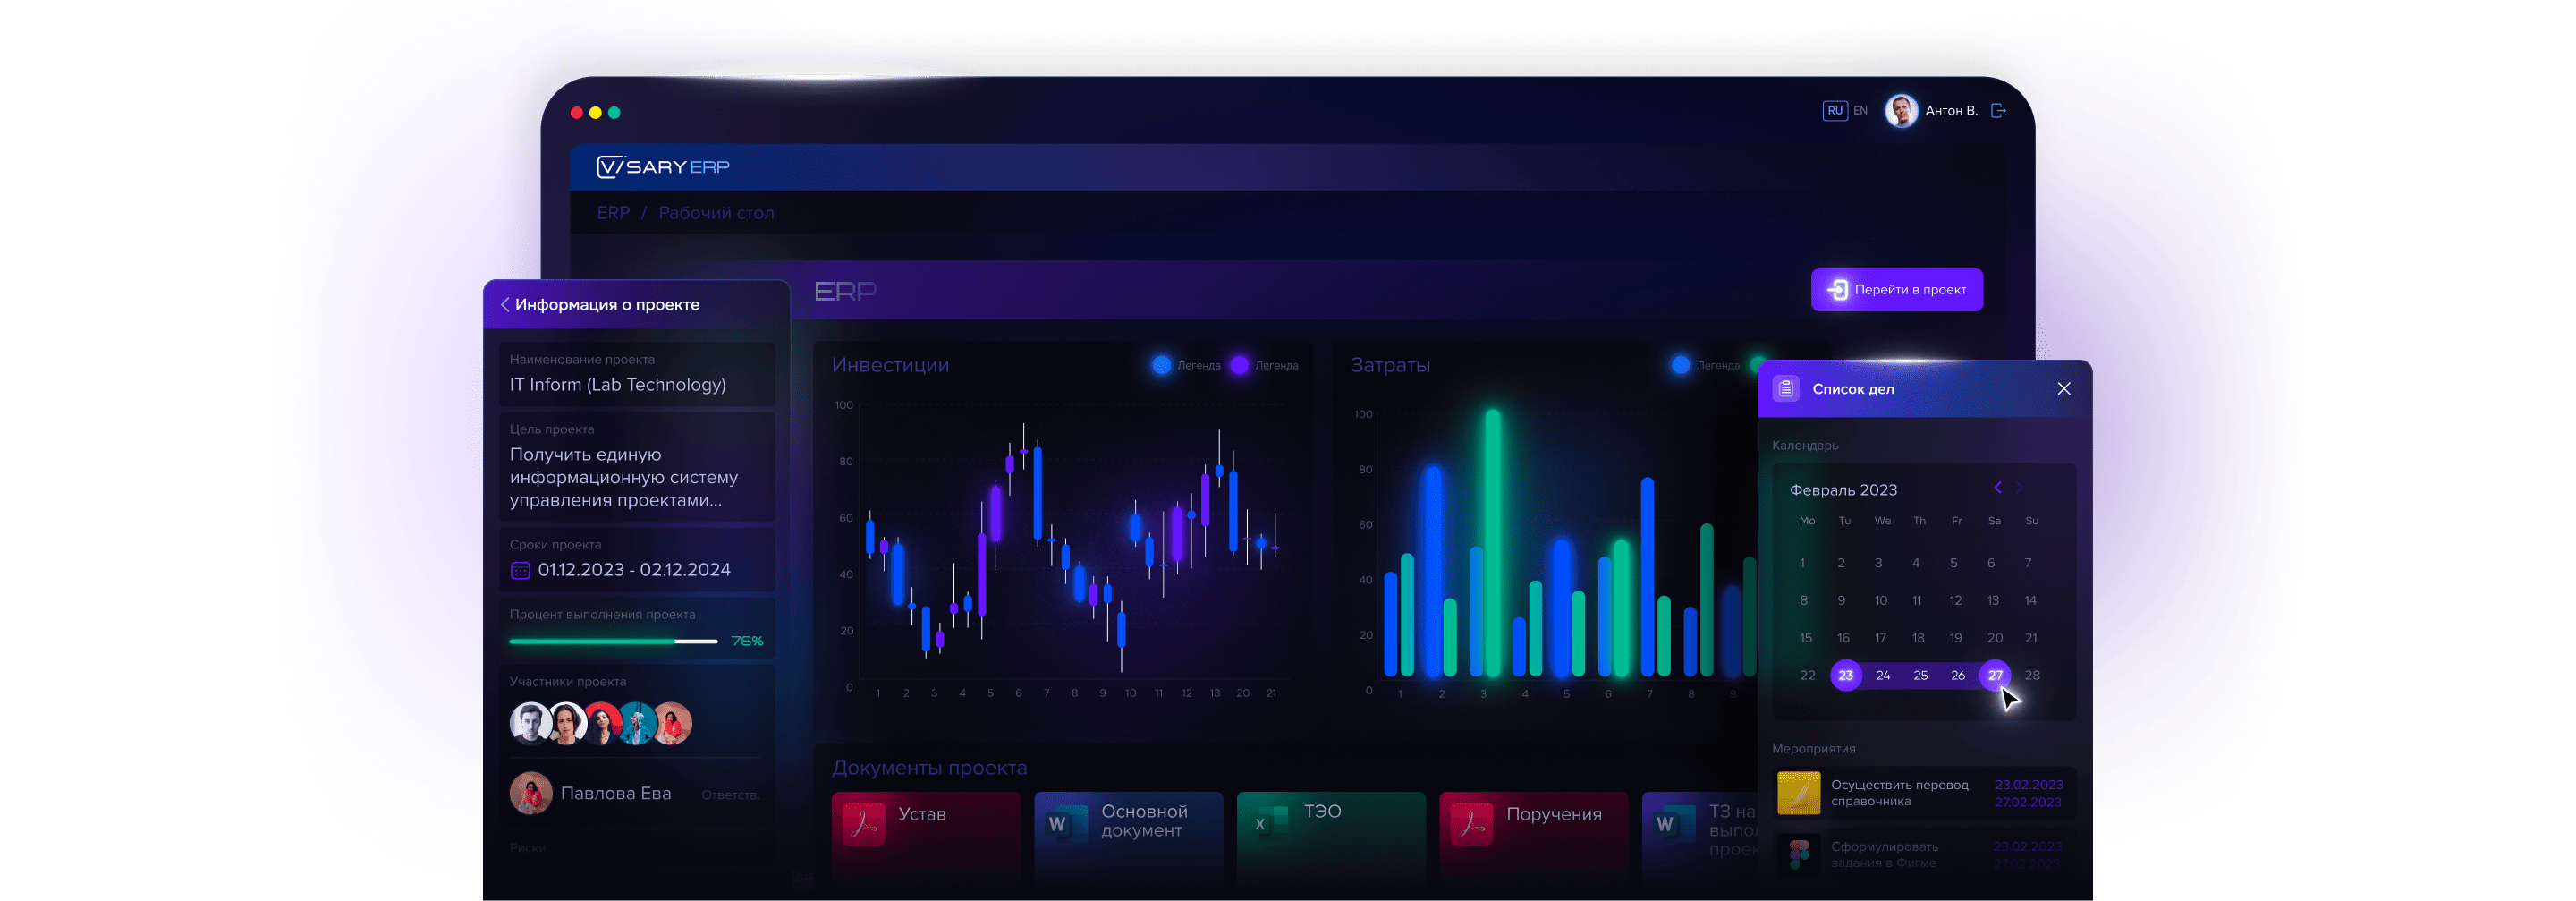Toggle the blue Легенда series in Инвестиции
This screenshot has width=2576, height=901.
point(1161,365)
